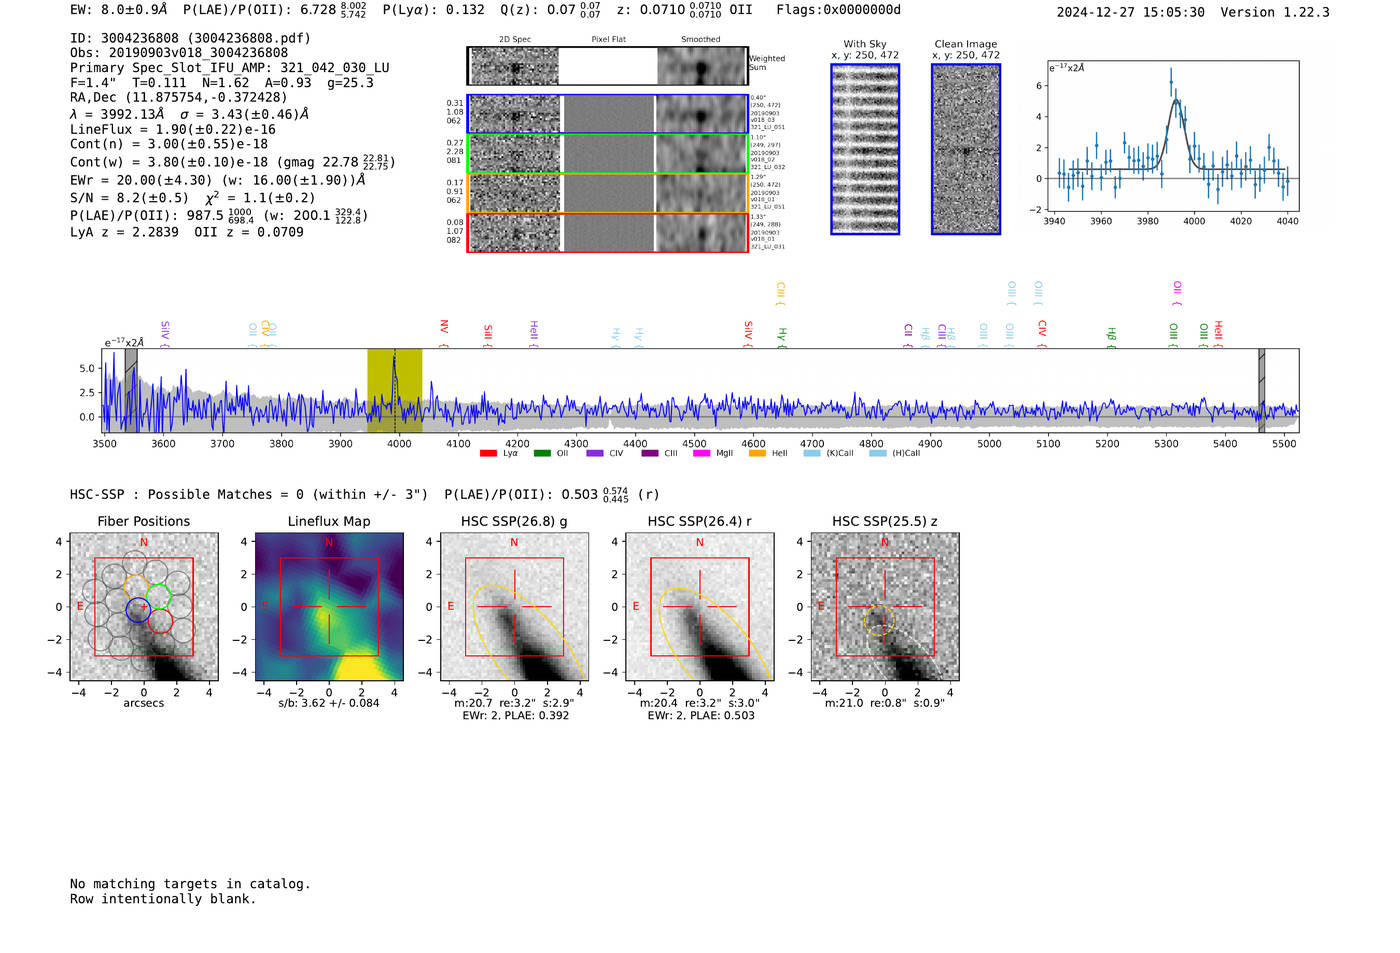
Task: Click the magenta MgII legend swatch
Action: [x=704, y=454]
